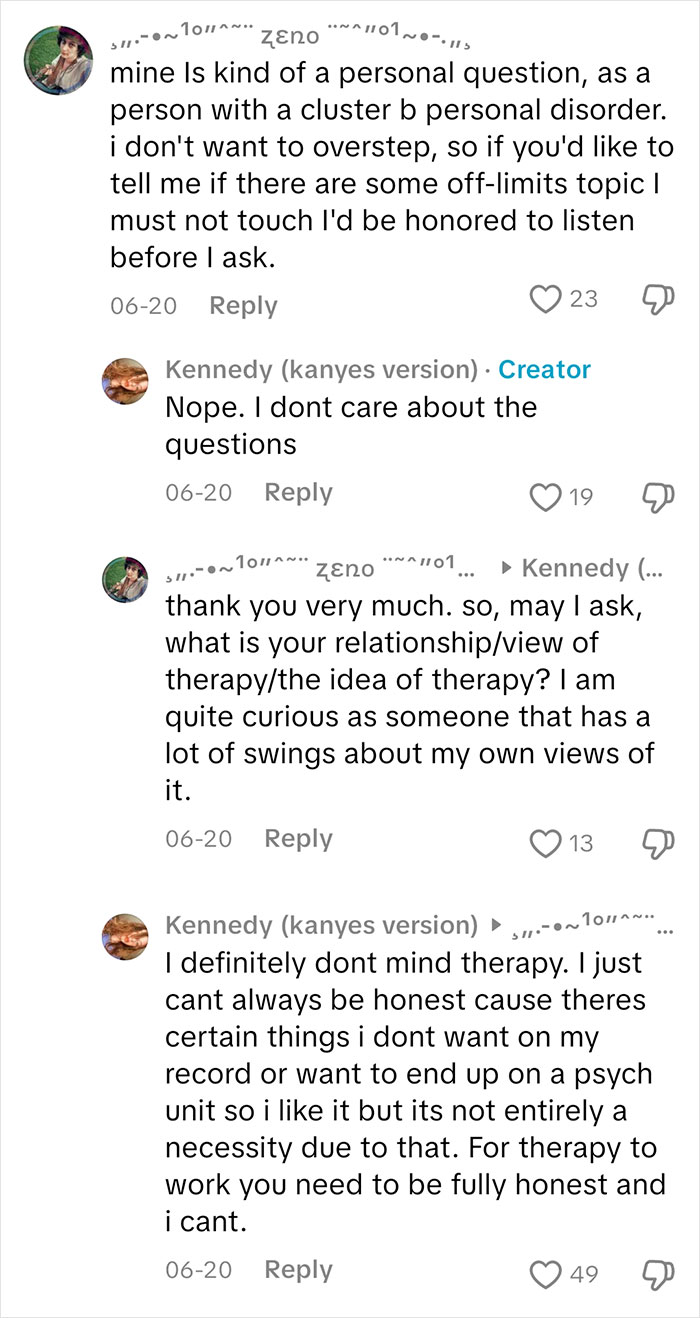700x1318 pixels.
Task: Reply to Kennedy's last comment
Action: [x=297, y=1269]
